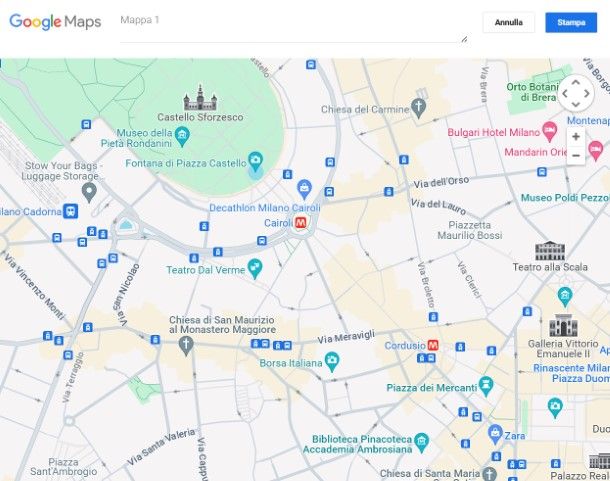Image resolution: width=610 pixels, height=481 pixels.
Task: Pan map right with the arrow control
Action: click(587, 93)
